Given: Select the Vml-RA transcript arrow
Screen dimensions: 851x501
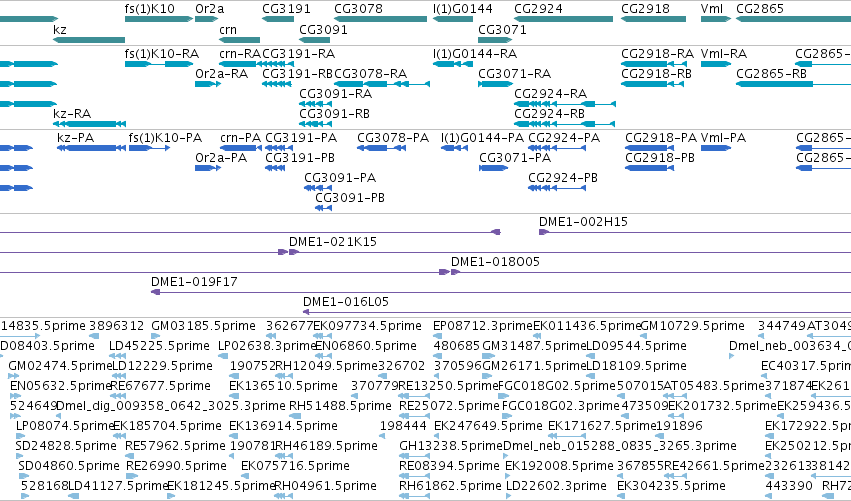Looking at the screenshot, I should (716, 64).
